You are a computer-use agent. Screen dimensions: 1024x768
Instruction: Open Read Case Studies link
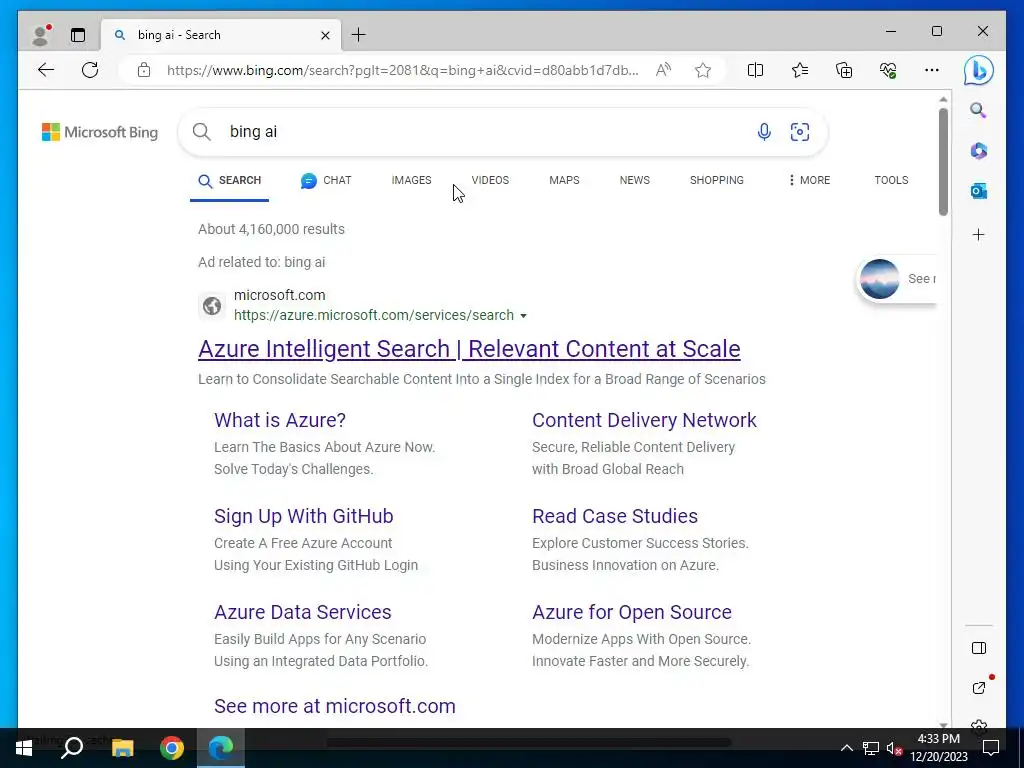point(615,516)
